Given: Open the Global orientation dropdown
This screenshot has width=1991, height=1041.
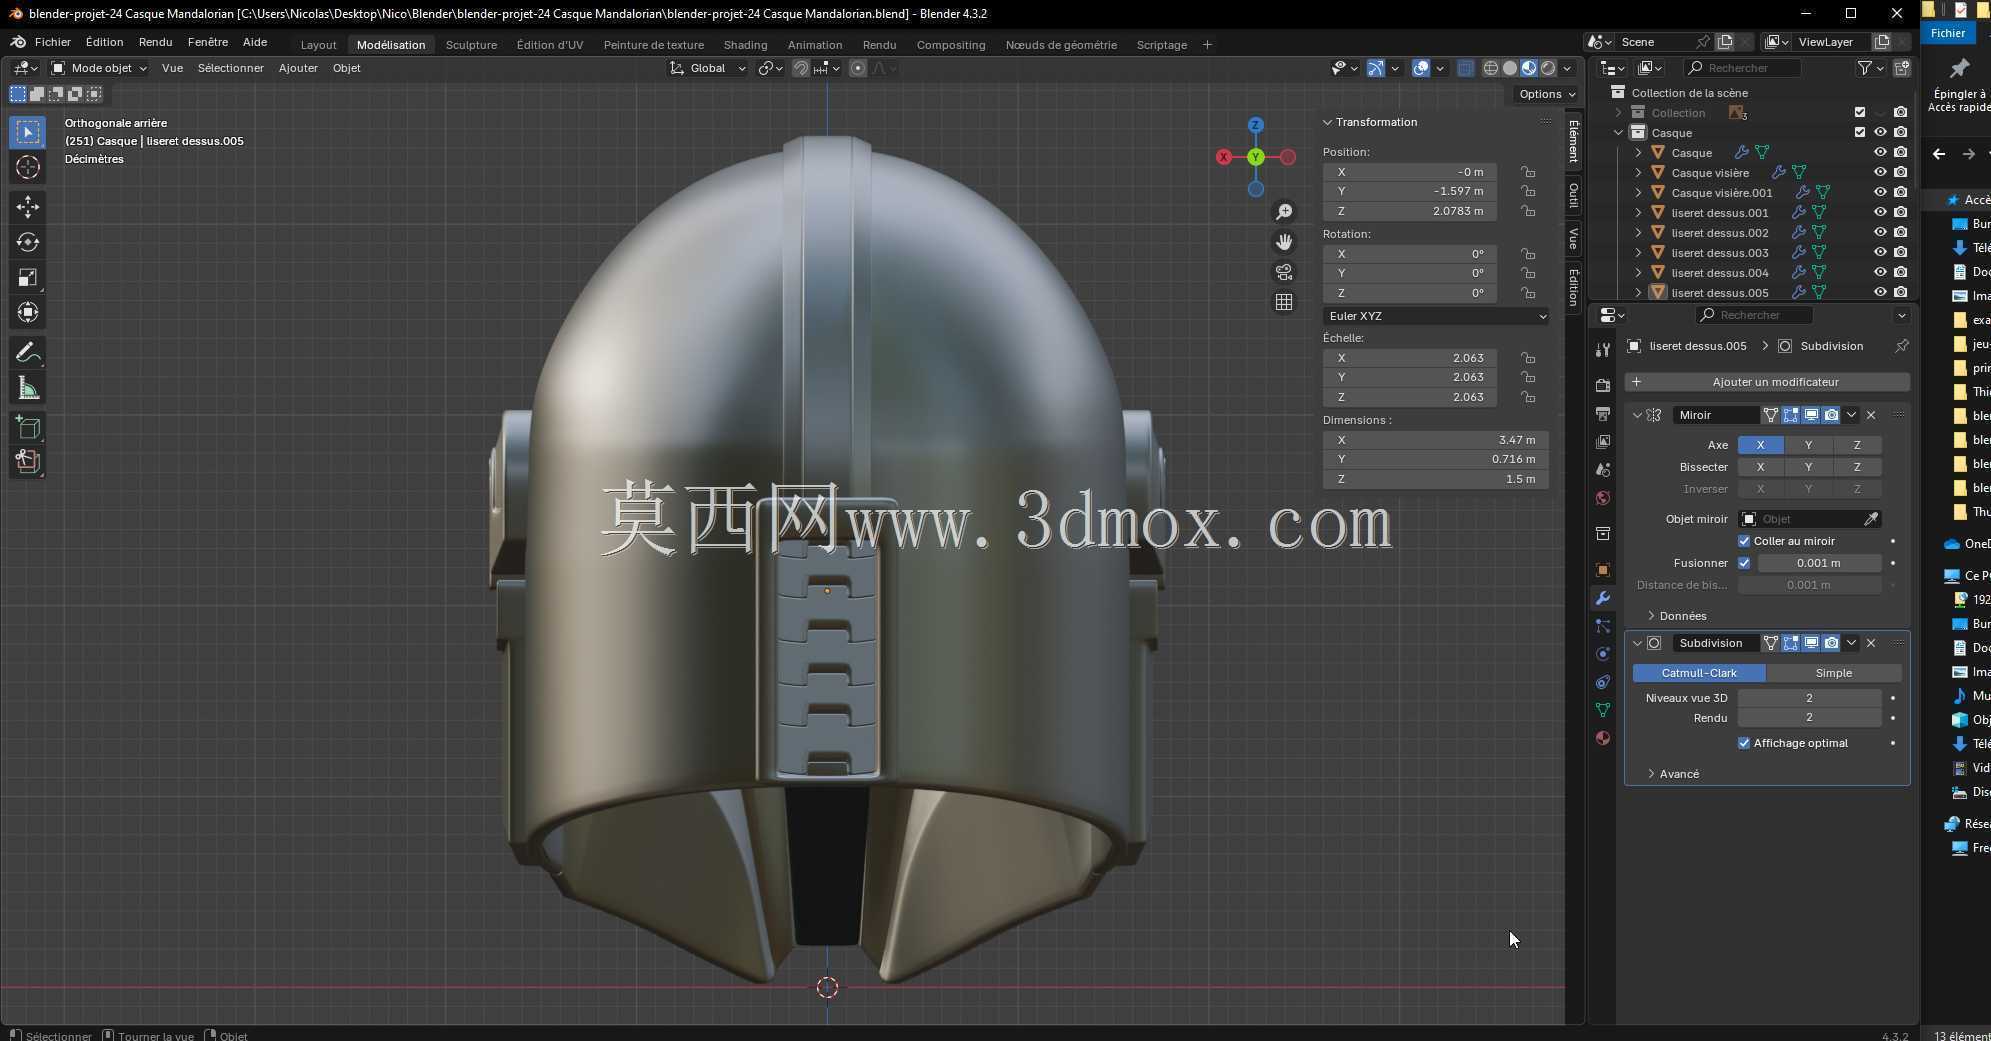Looking at the screenshot, I should click(708, 68).
